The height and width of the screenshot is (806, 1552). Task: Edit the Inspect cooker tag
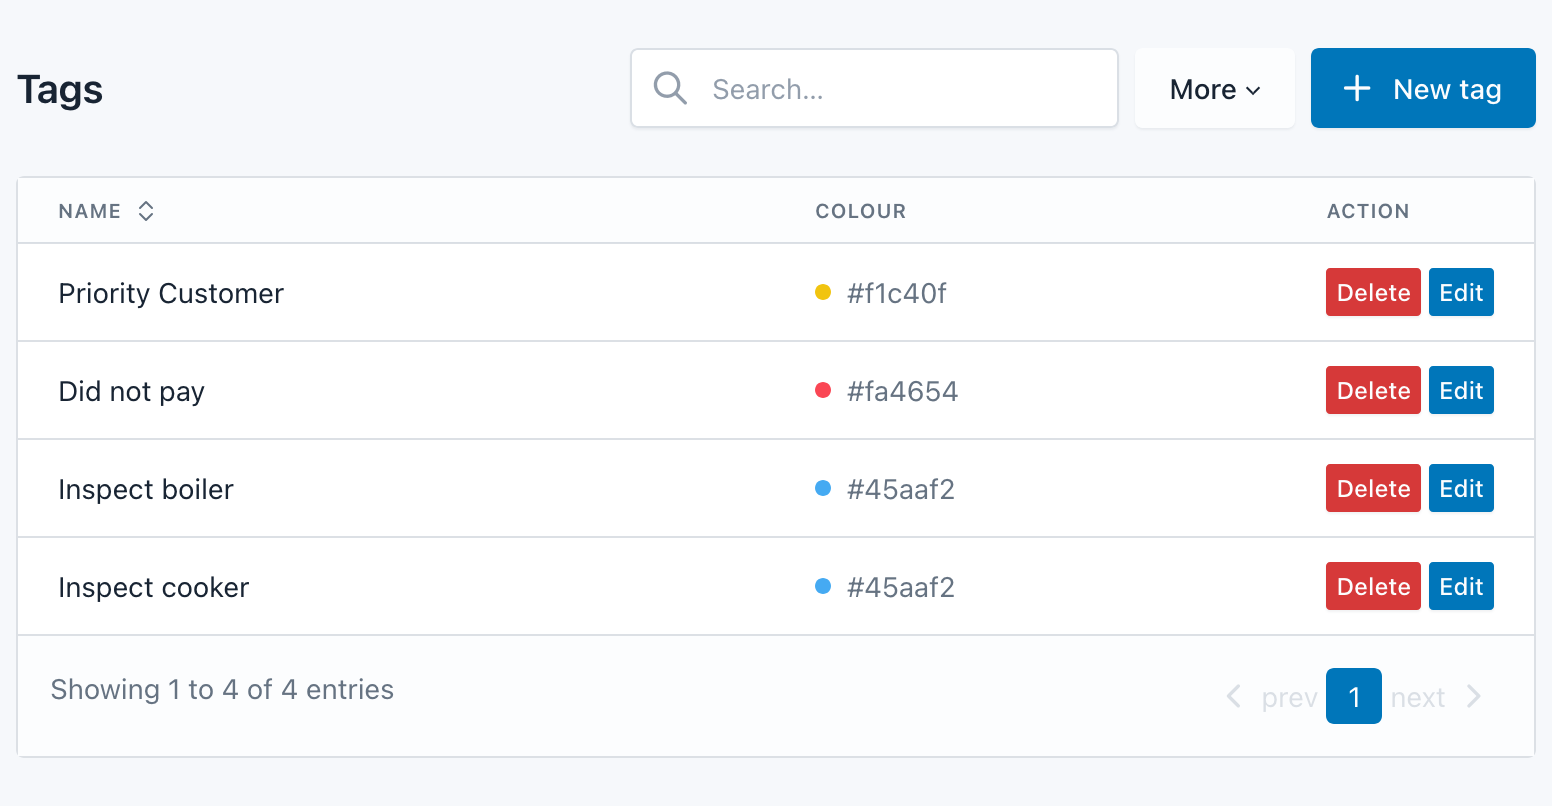(x=1461, y=586)
